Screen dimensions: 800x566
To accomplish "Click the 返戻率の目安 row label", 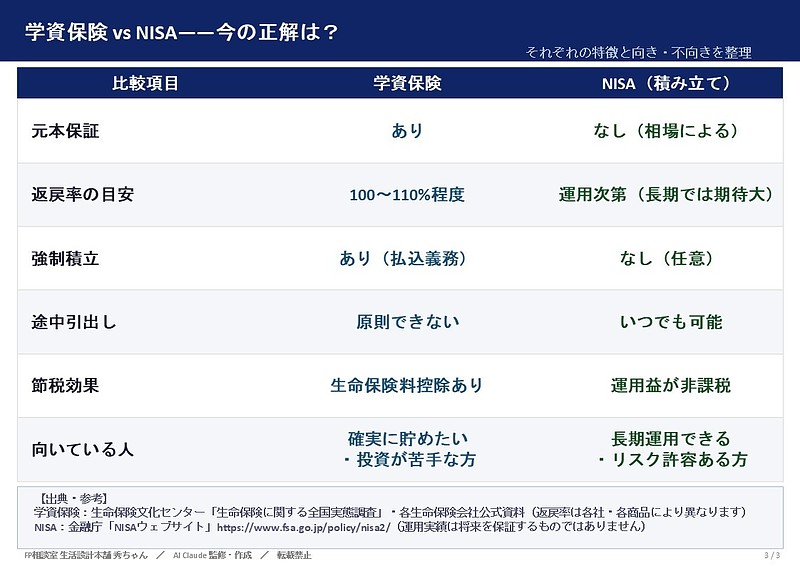I will click(x=83, y=194).
